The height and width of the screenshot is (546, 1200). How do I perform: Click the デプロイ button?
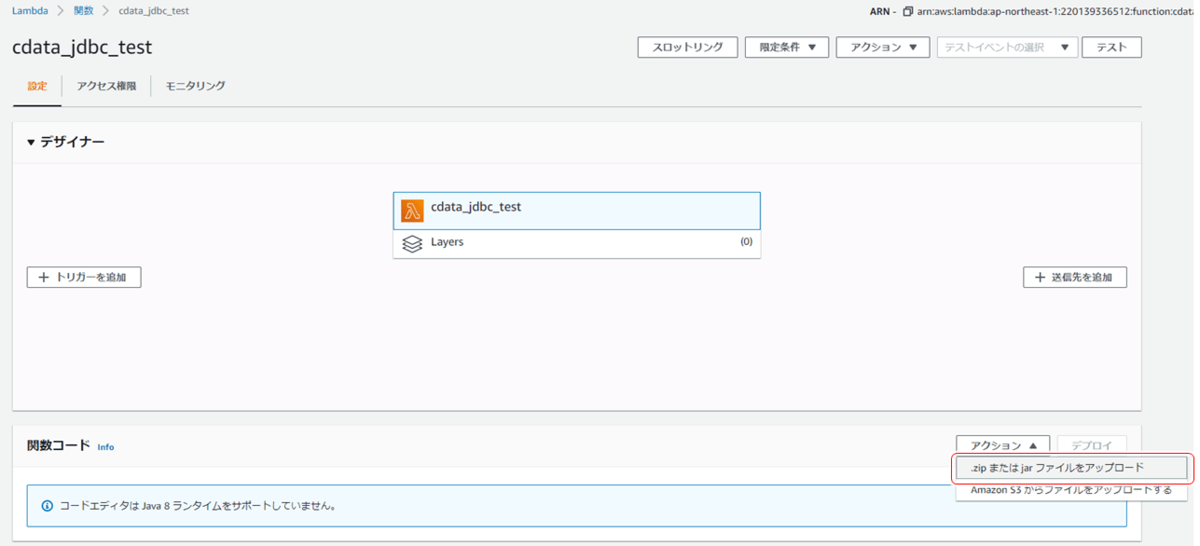[1092, 446]
